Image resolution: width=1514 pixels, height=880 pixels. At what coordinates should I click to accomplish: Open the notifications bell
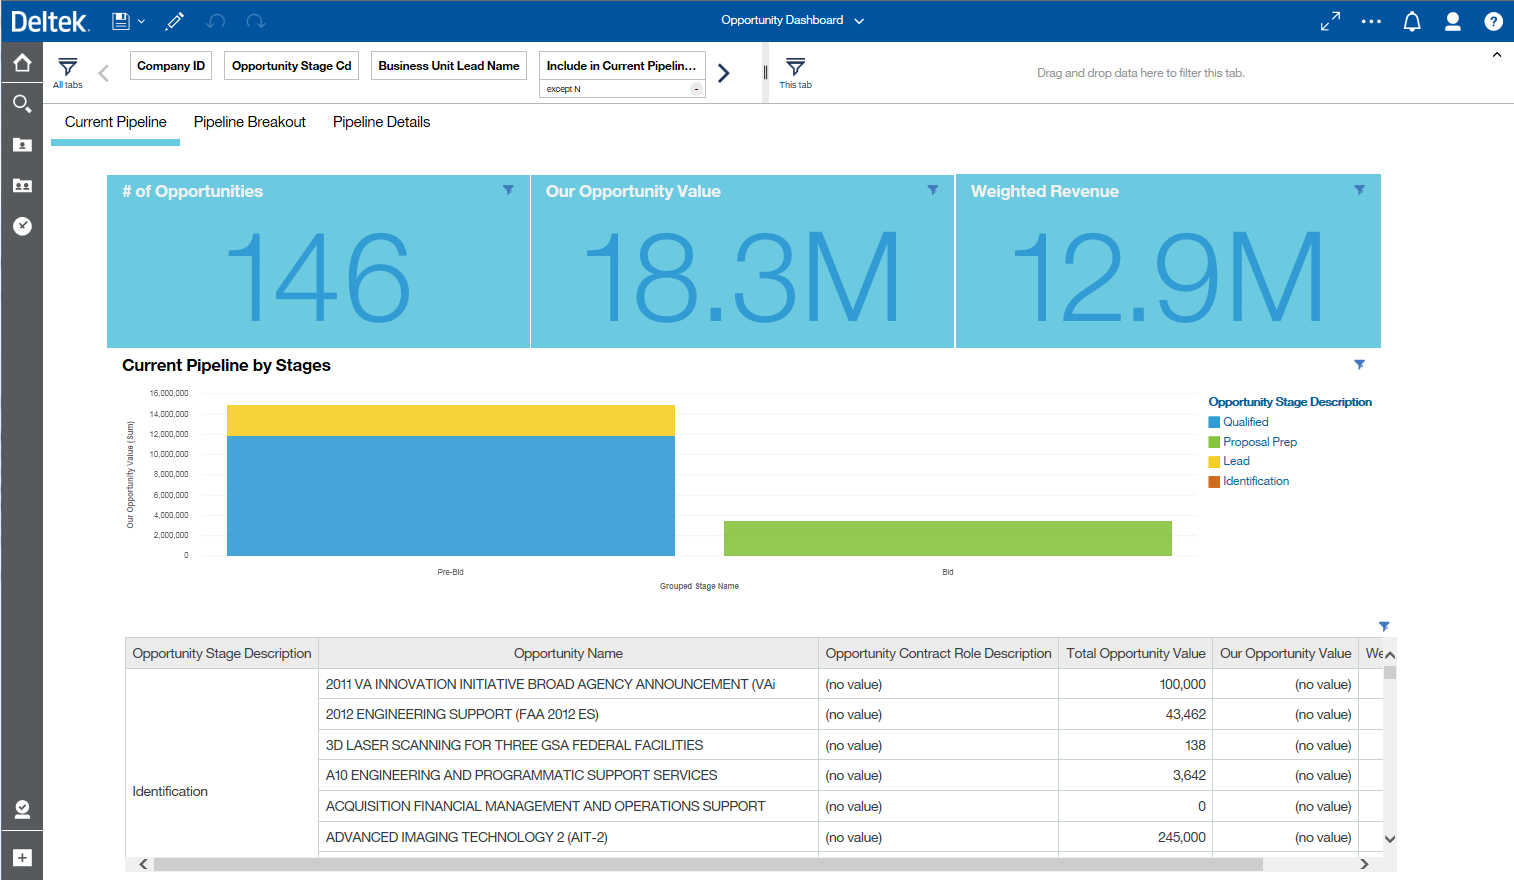click(1412, 21)
